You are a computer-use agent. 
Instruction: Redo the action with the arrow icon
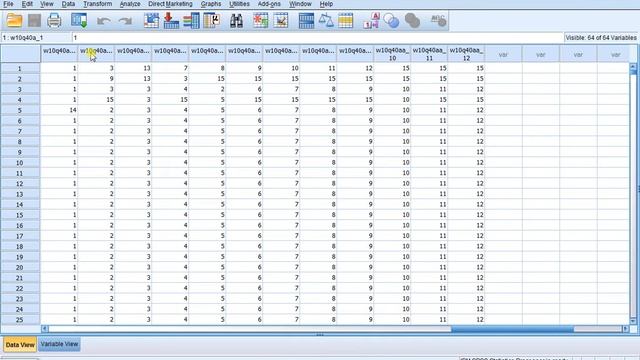click(125, 21)
